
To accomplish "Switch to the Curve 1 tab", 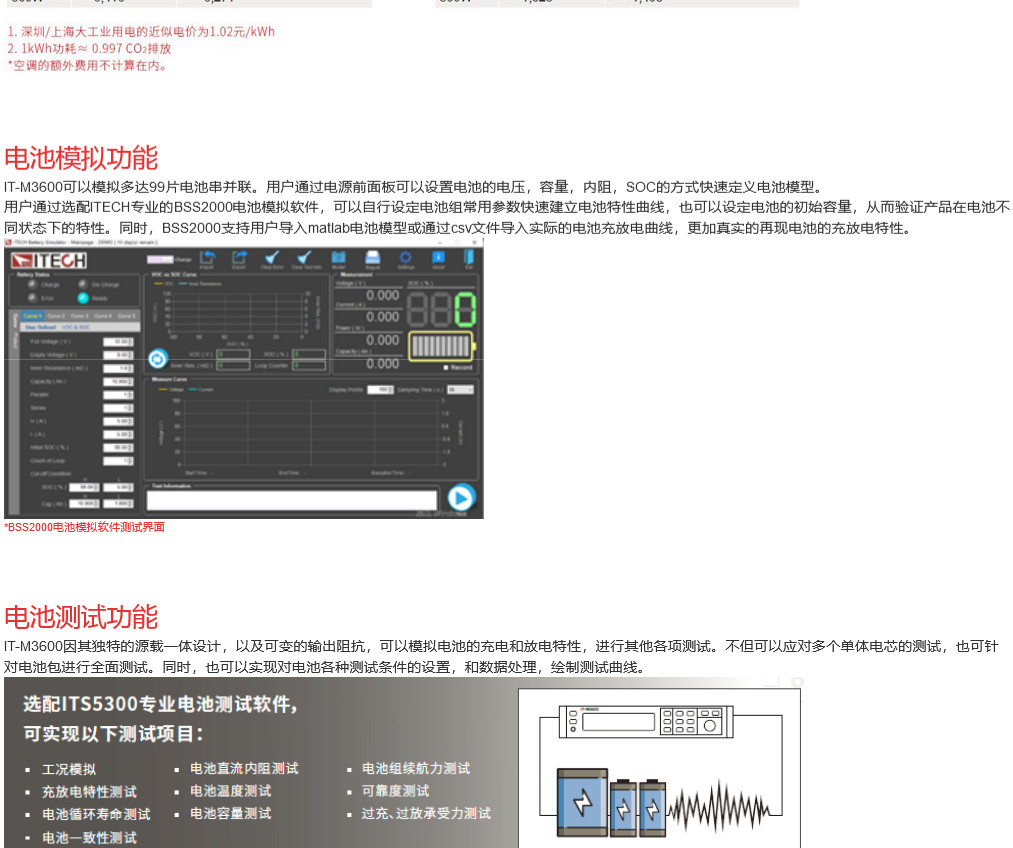I will [x=33, y=316].
